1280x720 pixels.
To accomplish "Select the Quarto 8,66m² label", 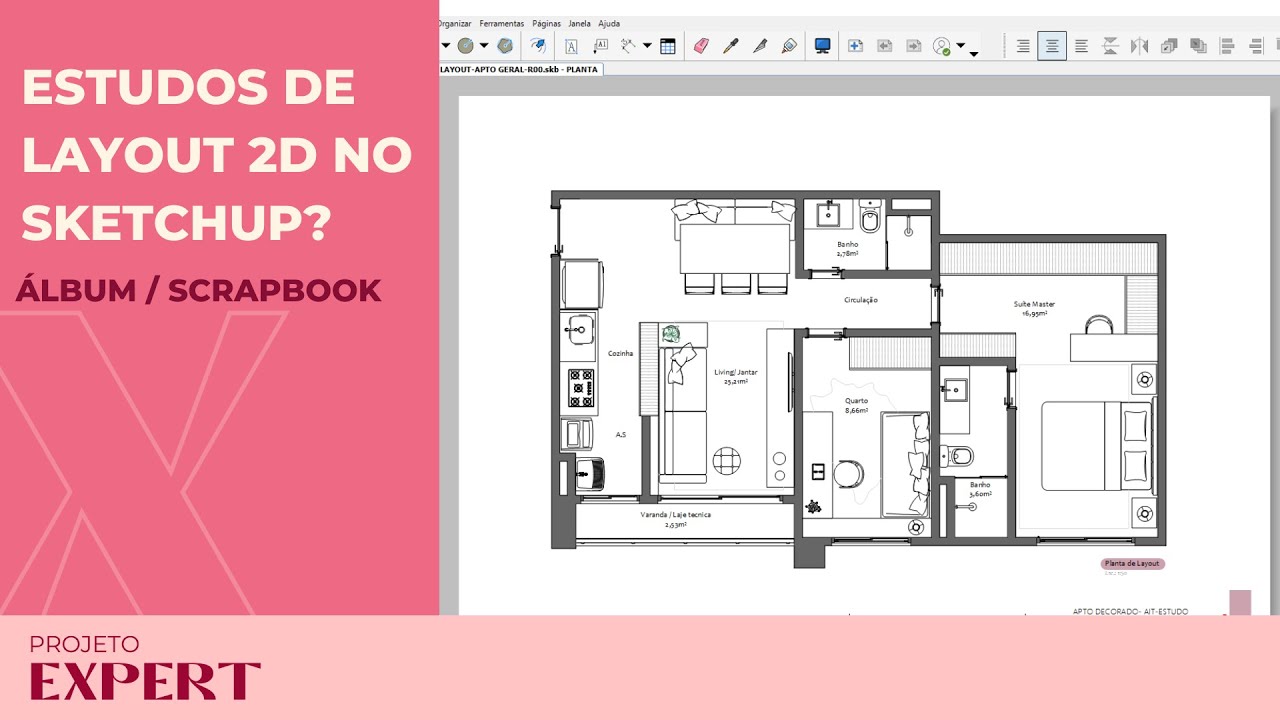I will tap(856, 406).
